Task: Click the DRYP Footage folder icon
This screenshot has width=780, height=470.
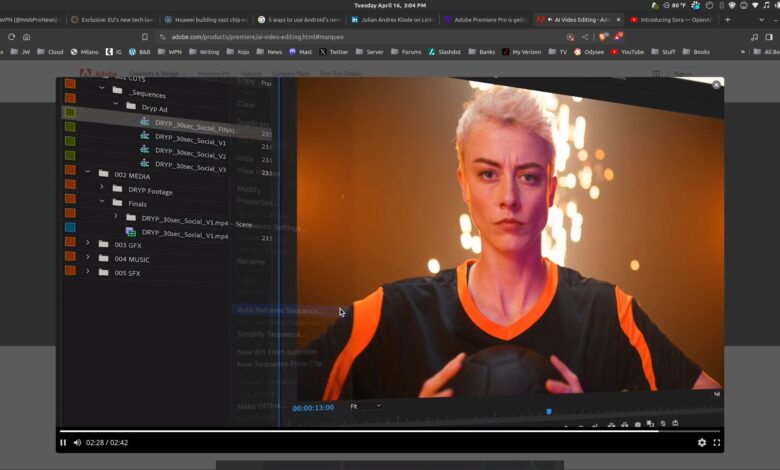Action: [117, 188]
